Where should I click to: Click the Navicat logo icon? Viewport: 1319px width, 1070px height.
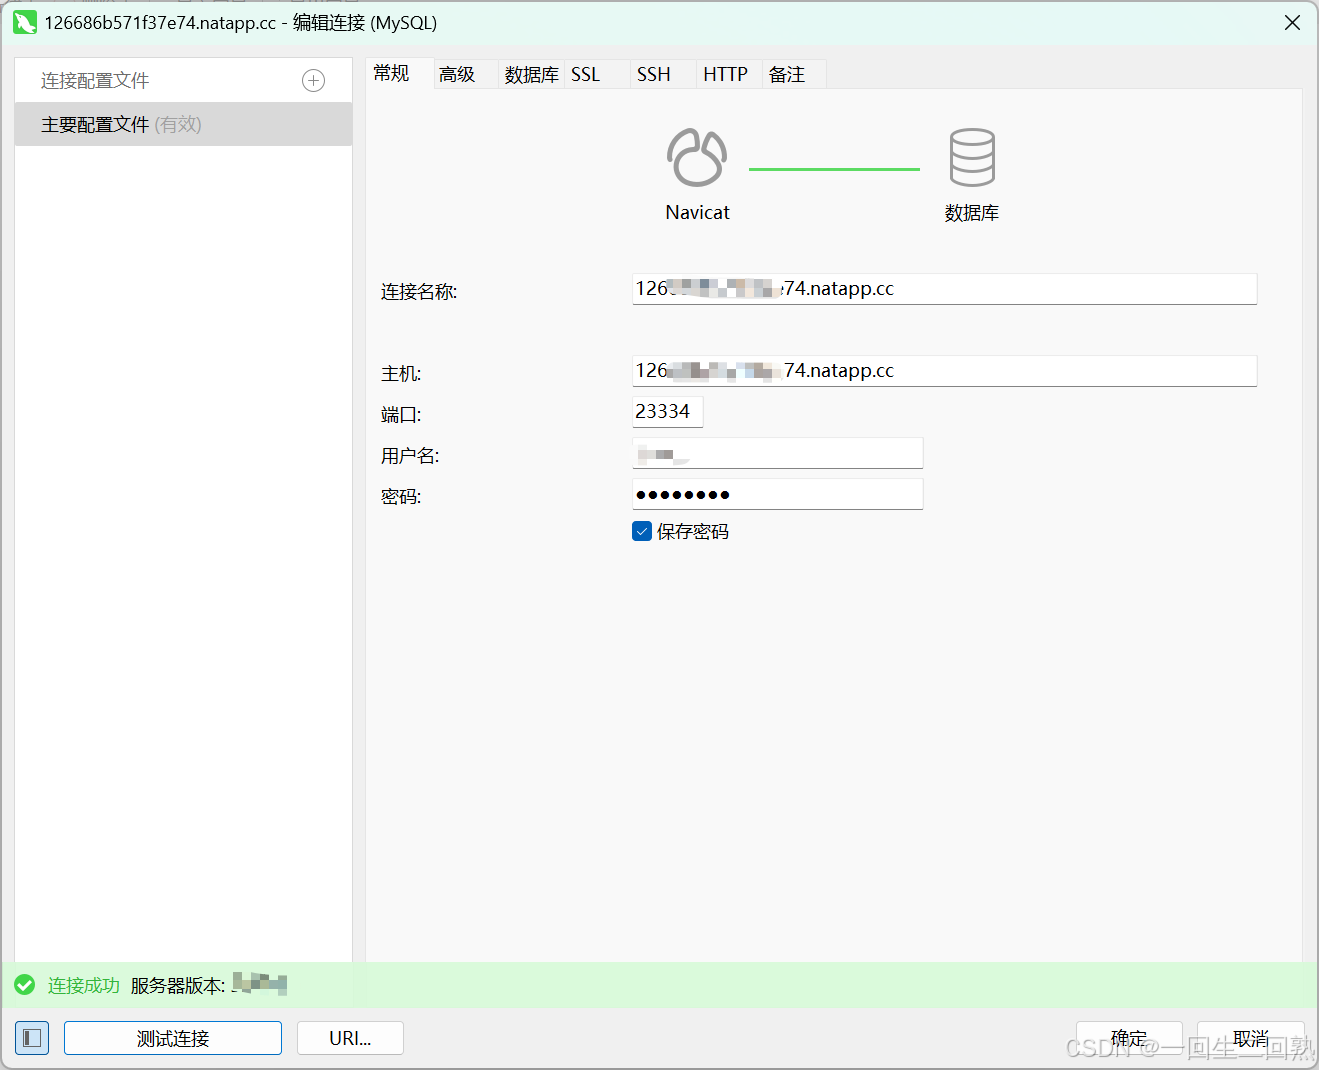[696, 156]
